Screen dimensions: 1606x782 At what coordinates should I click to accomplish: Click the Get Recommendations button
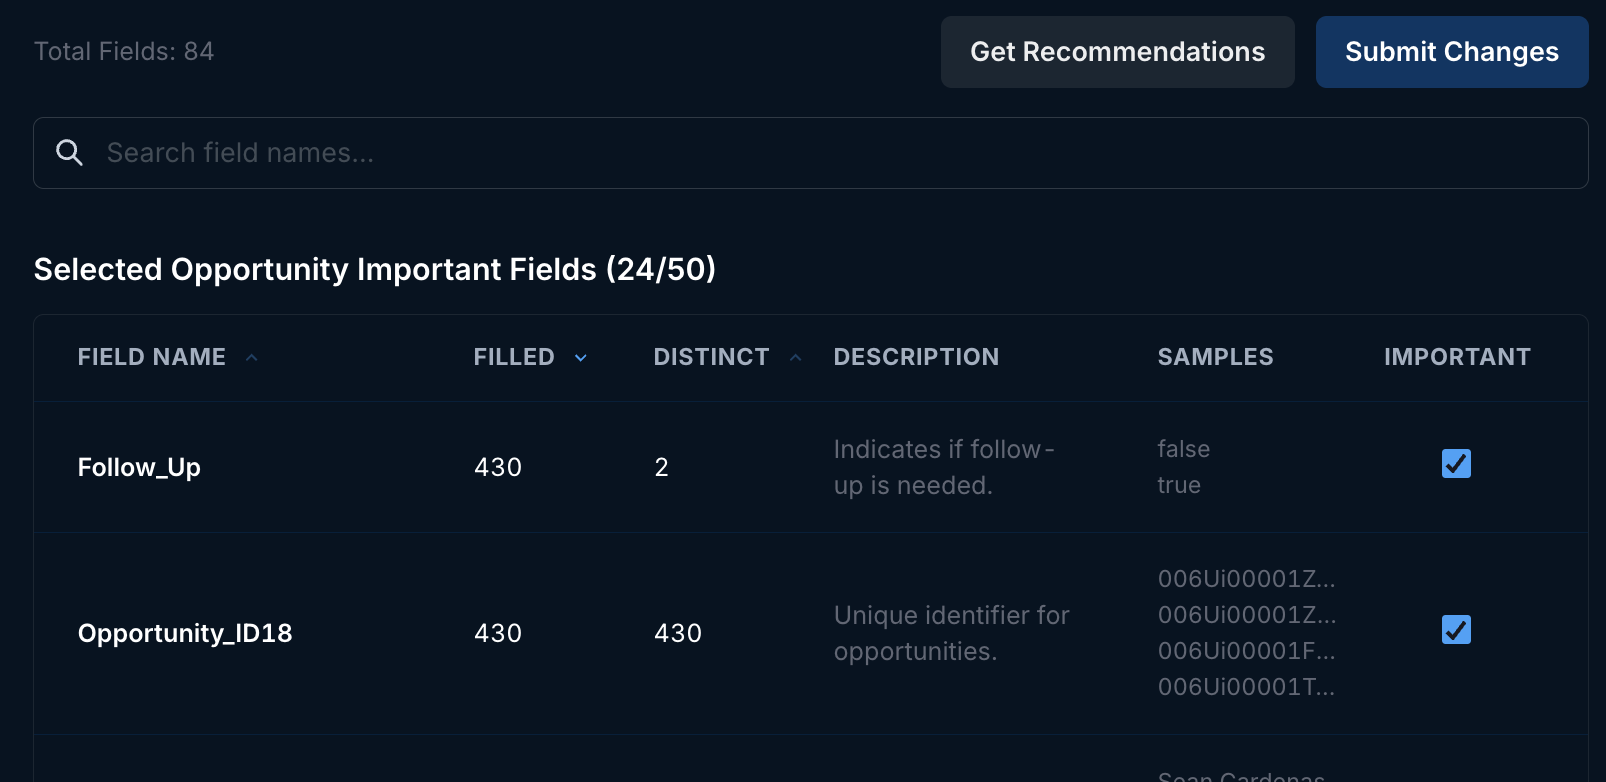[x=1117, y=52]
